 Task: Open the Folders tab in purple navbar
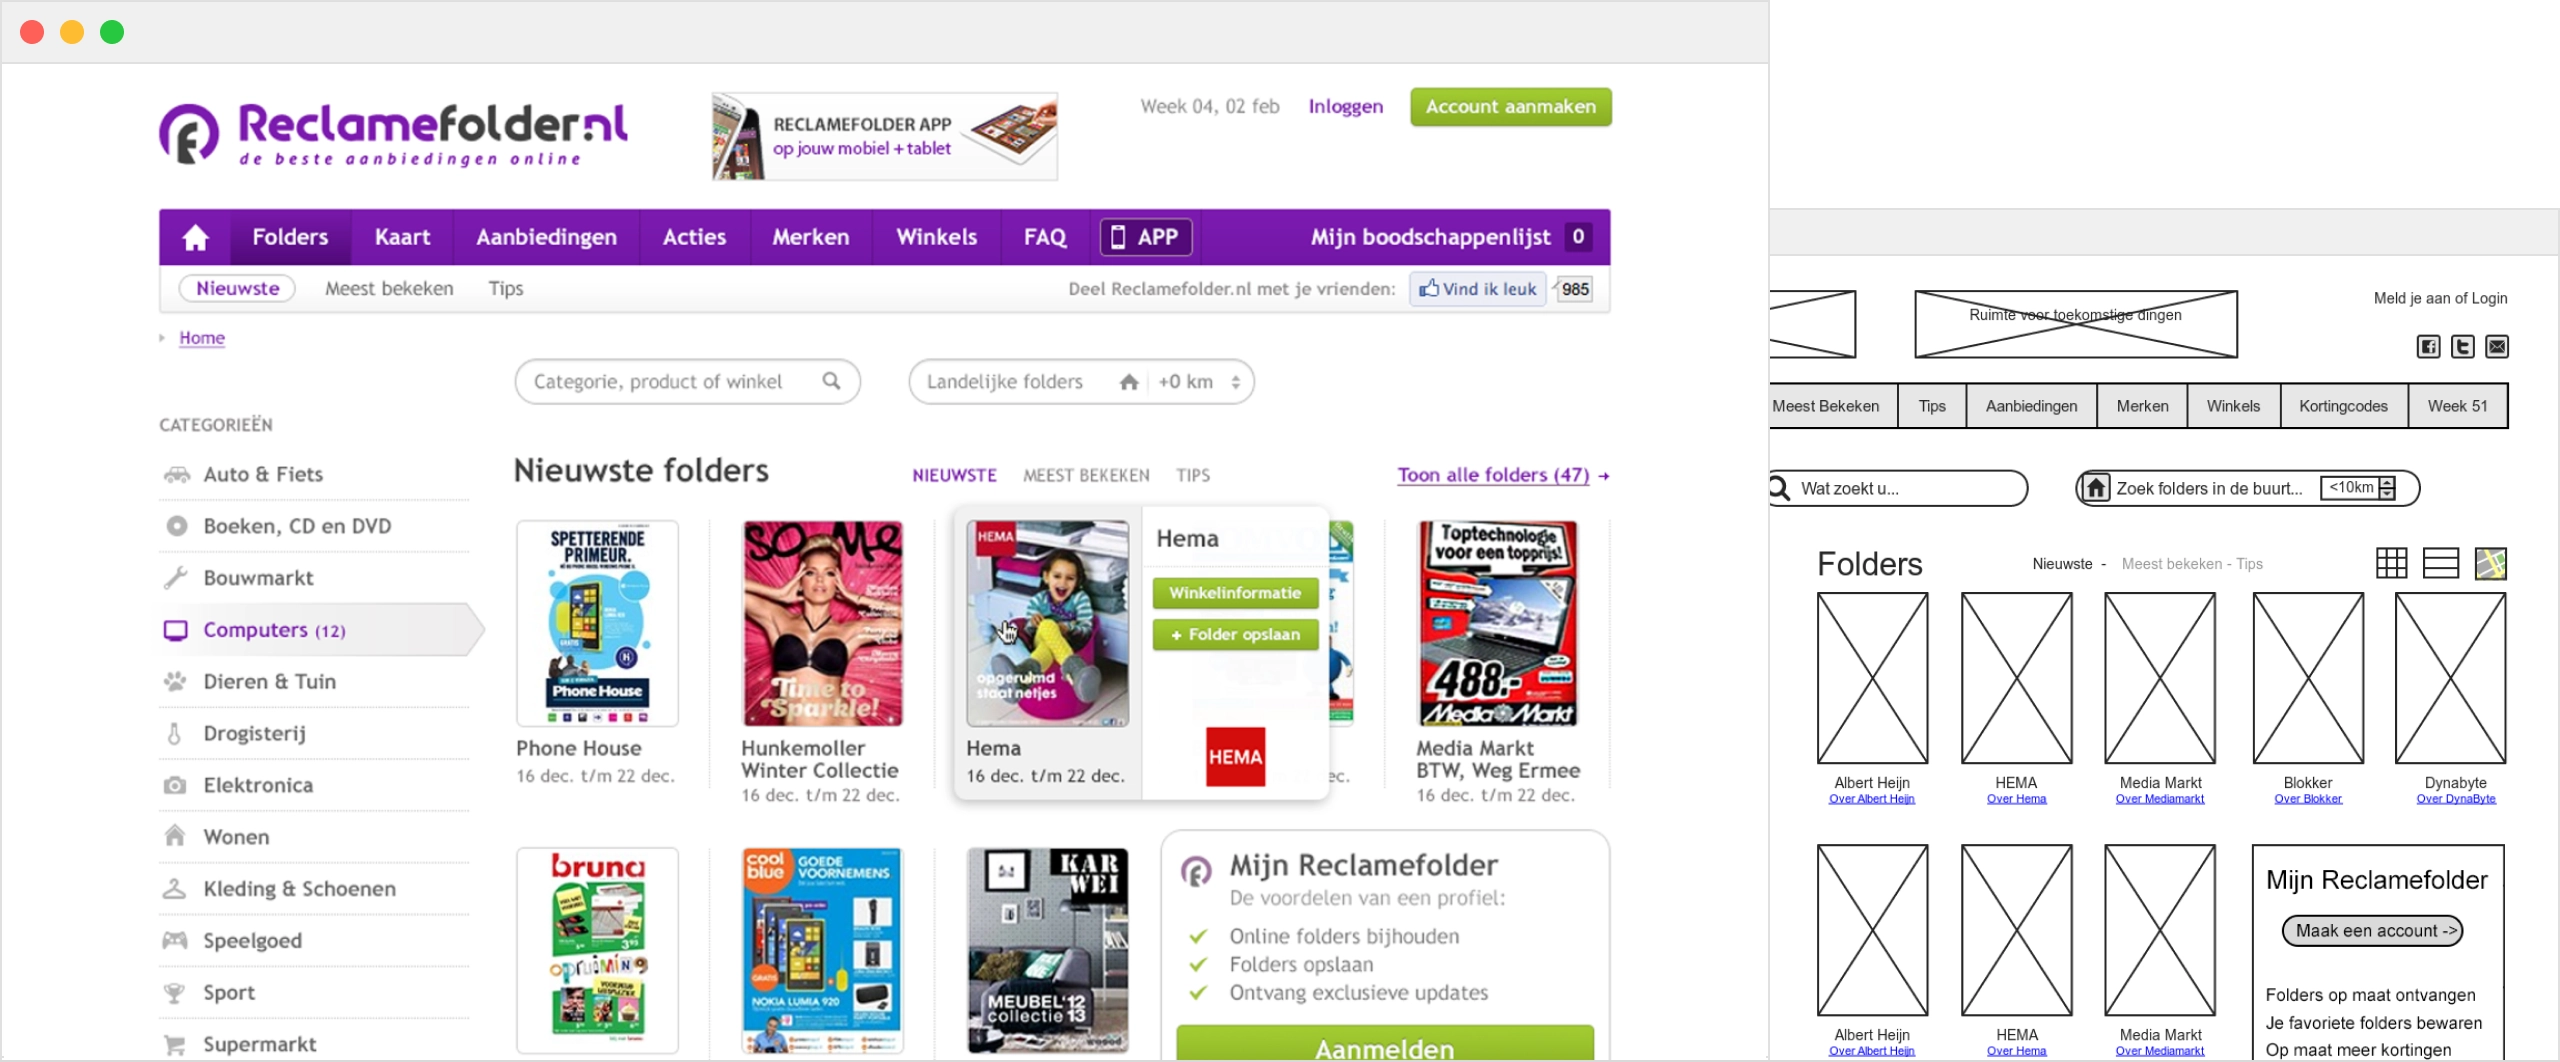click(290, 237)
